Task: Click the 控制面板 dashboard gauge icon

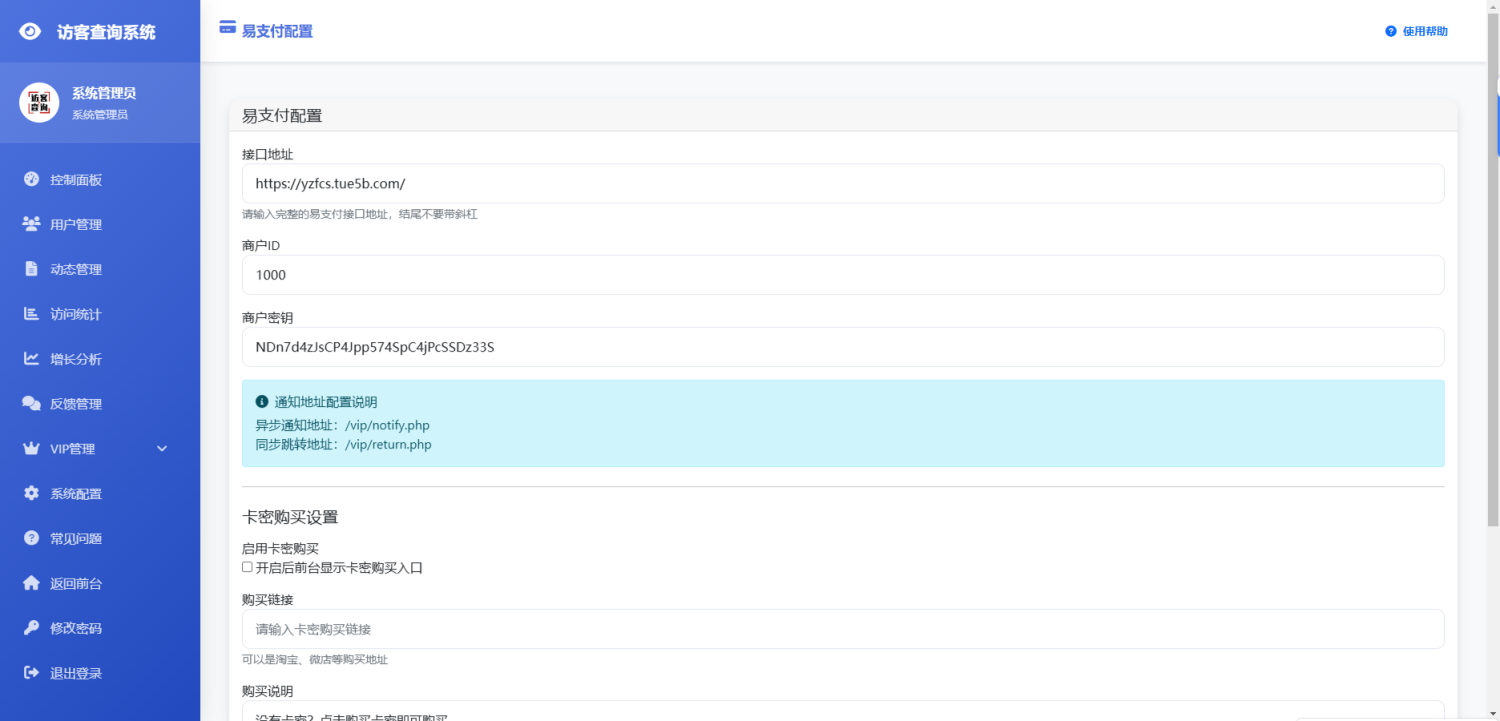Action: [x=31, y=180]
